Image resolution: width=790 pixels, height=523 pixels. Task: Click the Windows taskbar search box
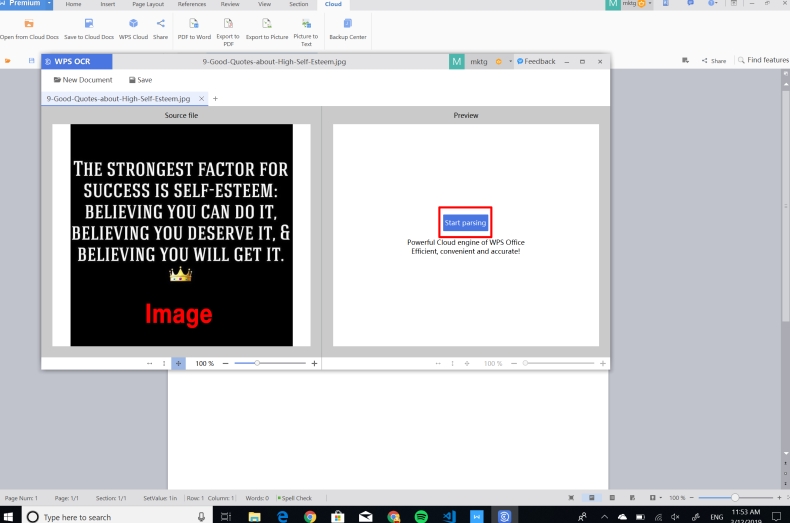pos(110,516)
